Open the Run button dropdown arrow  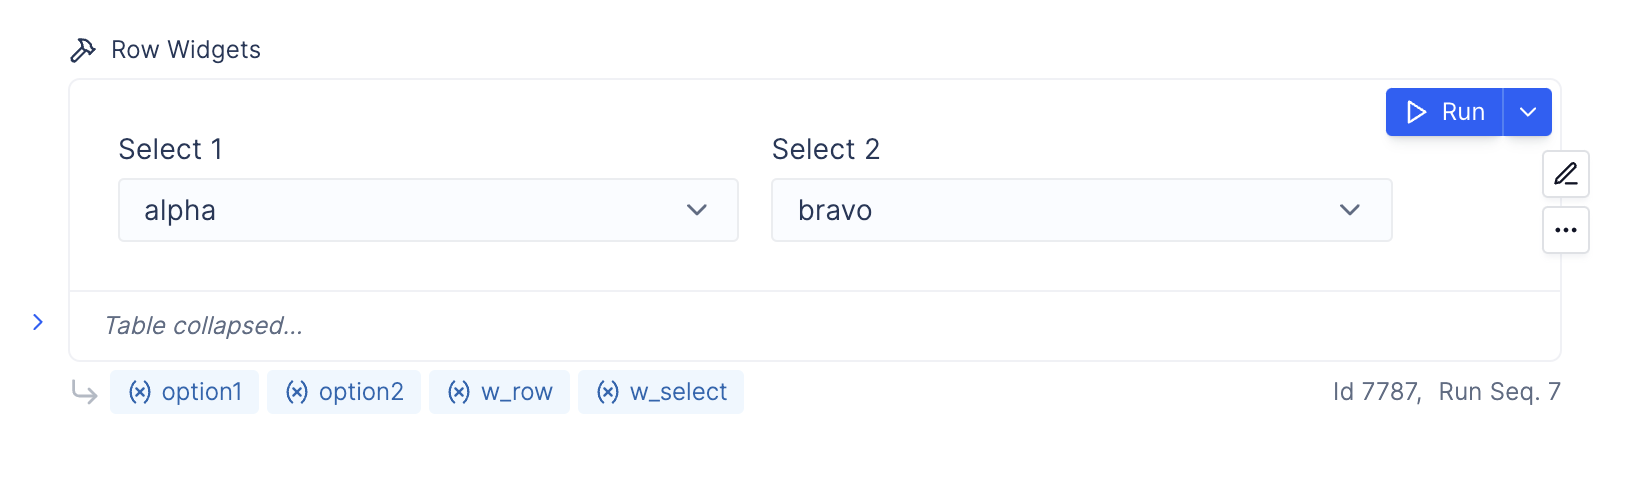[x=1528, y=112]
